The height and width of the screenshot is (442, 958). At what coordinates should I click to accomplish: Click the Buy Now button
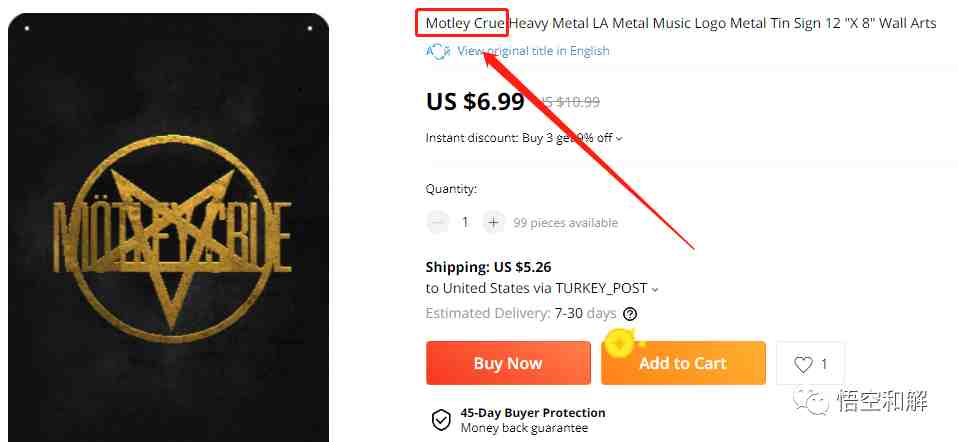pos(508,363)
